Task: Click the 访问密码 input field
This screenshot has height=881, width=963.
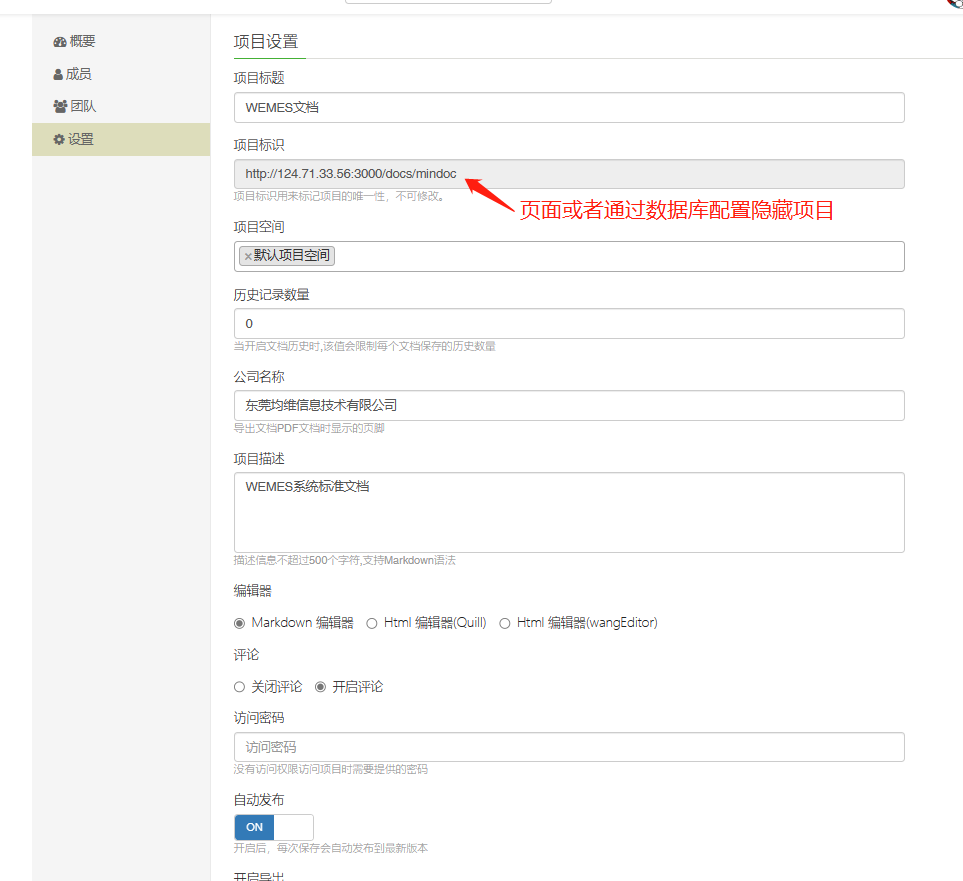Action: [x=568, y=747]
